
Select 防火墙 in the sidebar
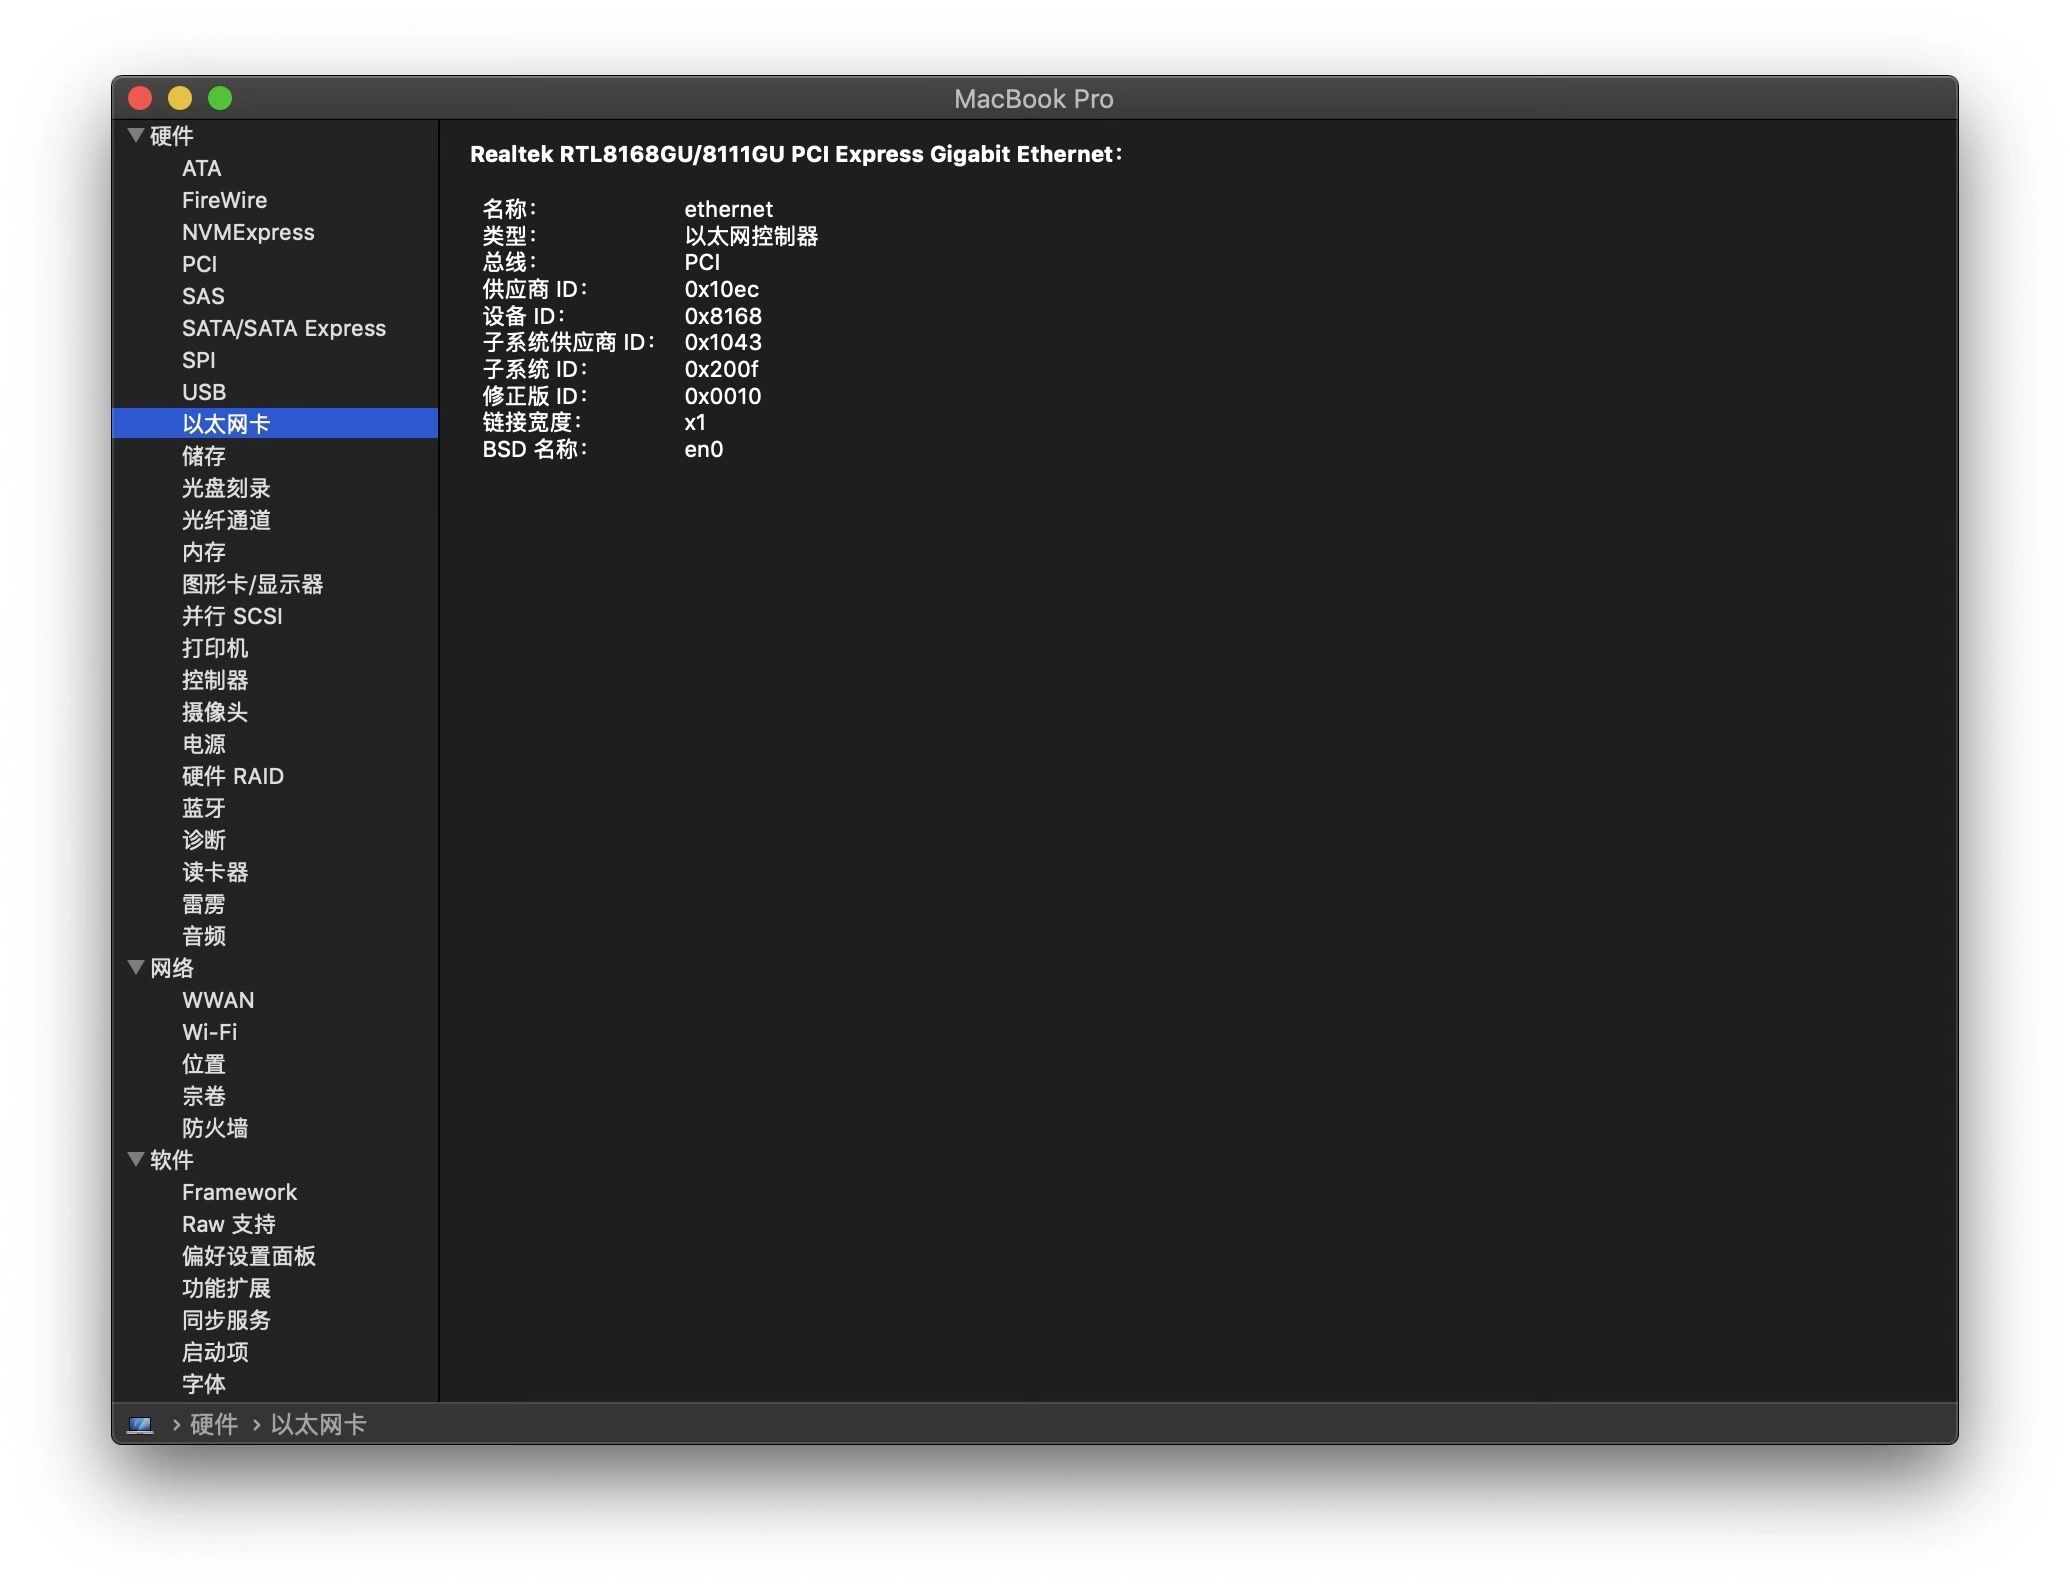pos(215,1128)
